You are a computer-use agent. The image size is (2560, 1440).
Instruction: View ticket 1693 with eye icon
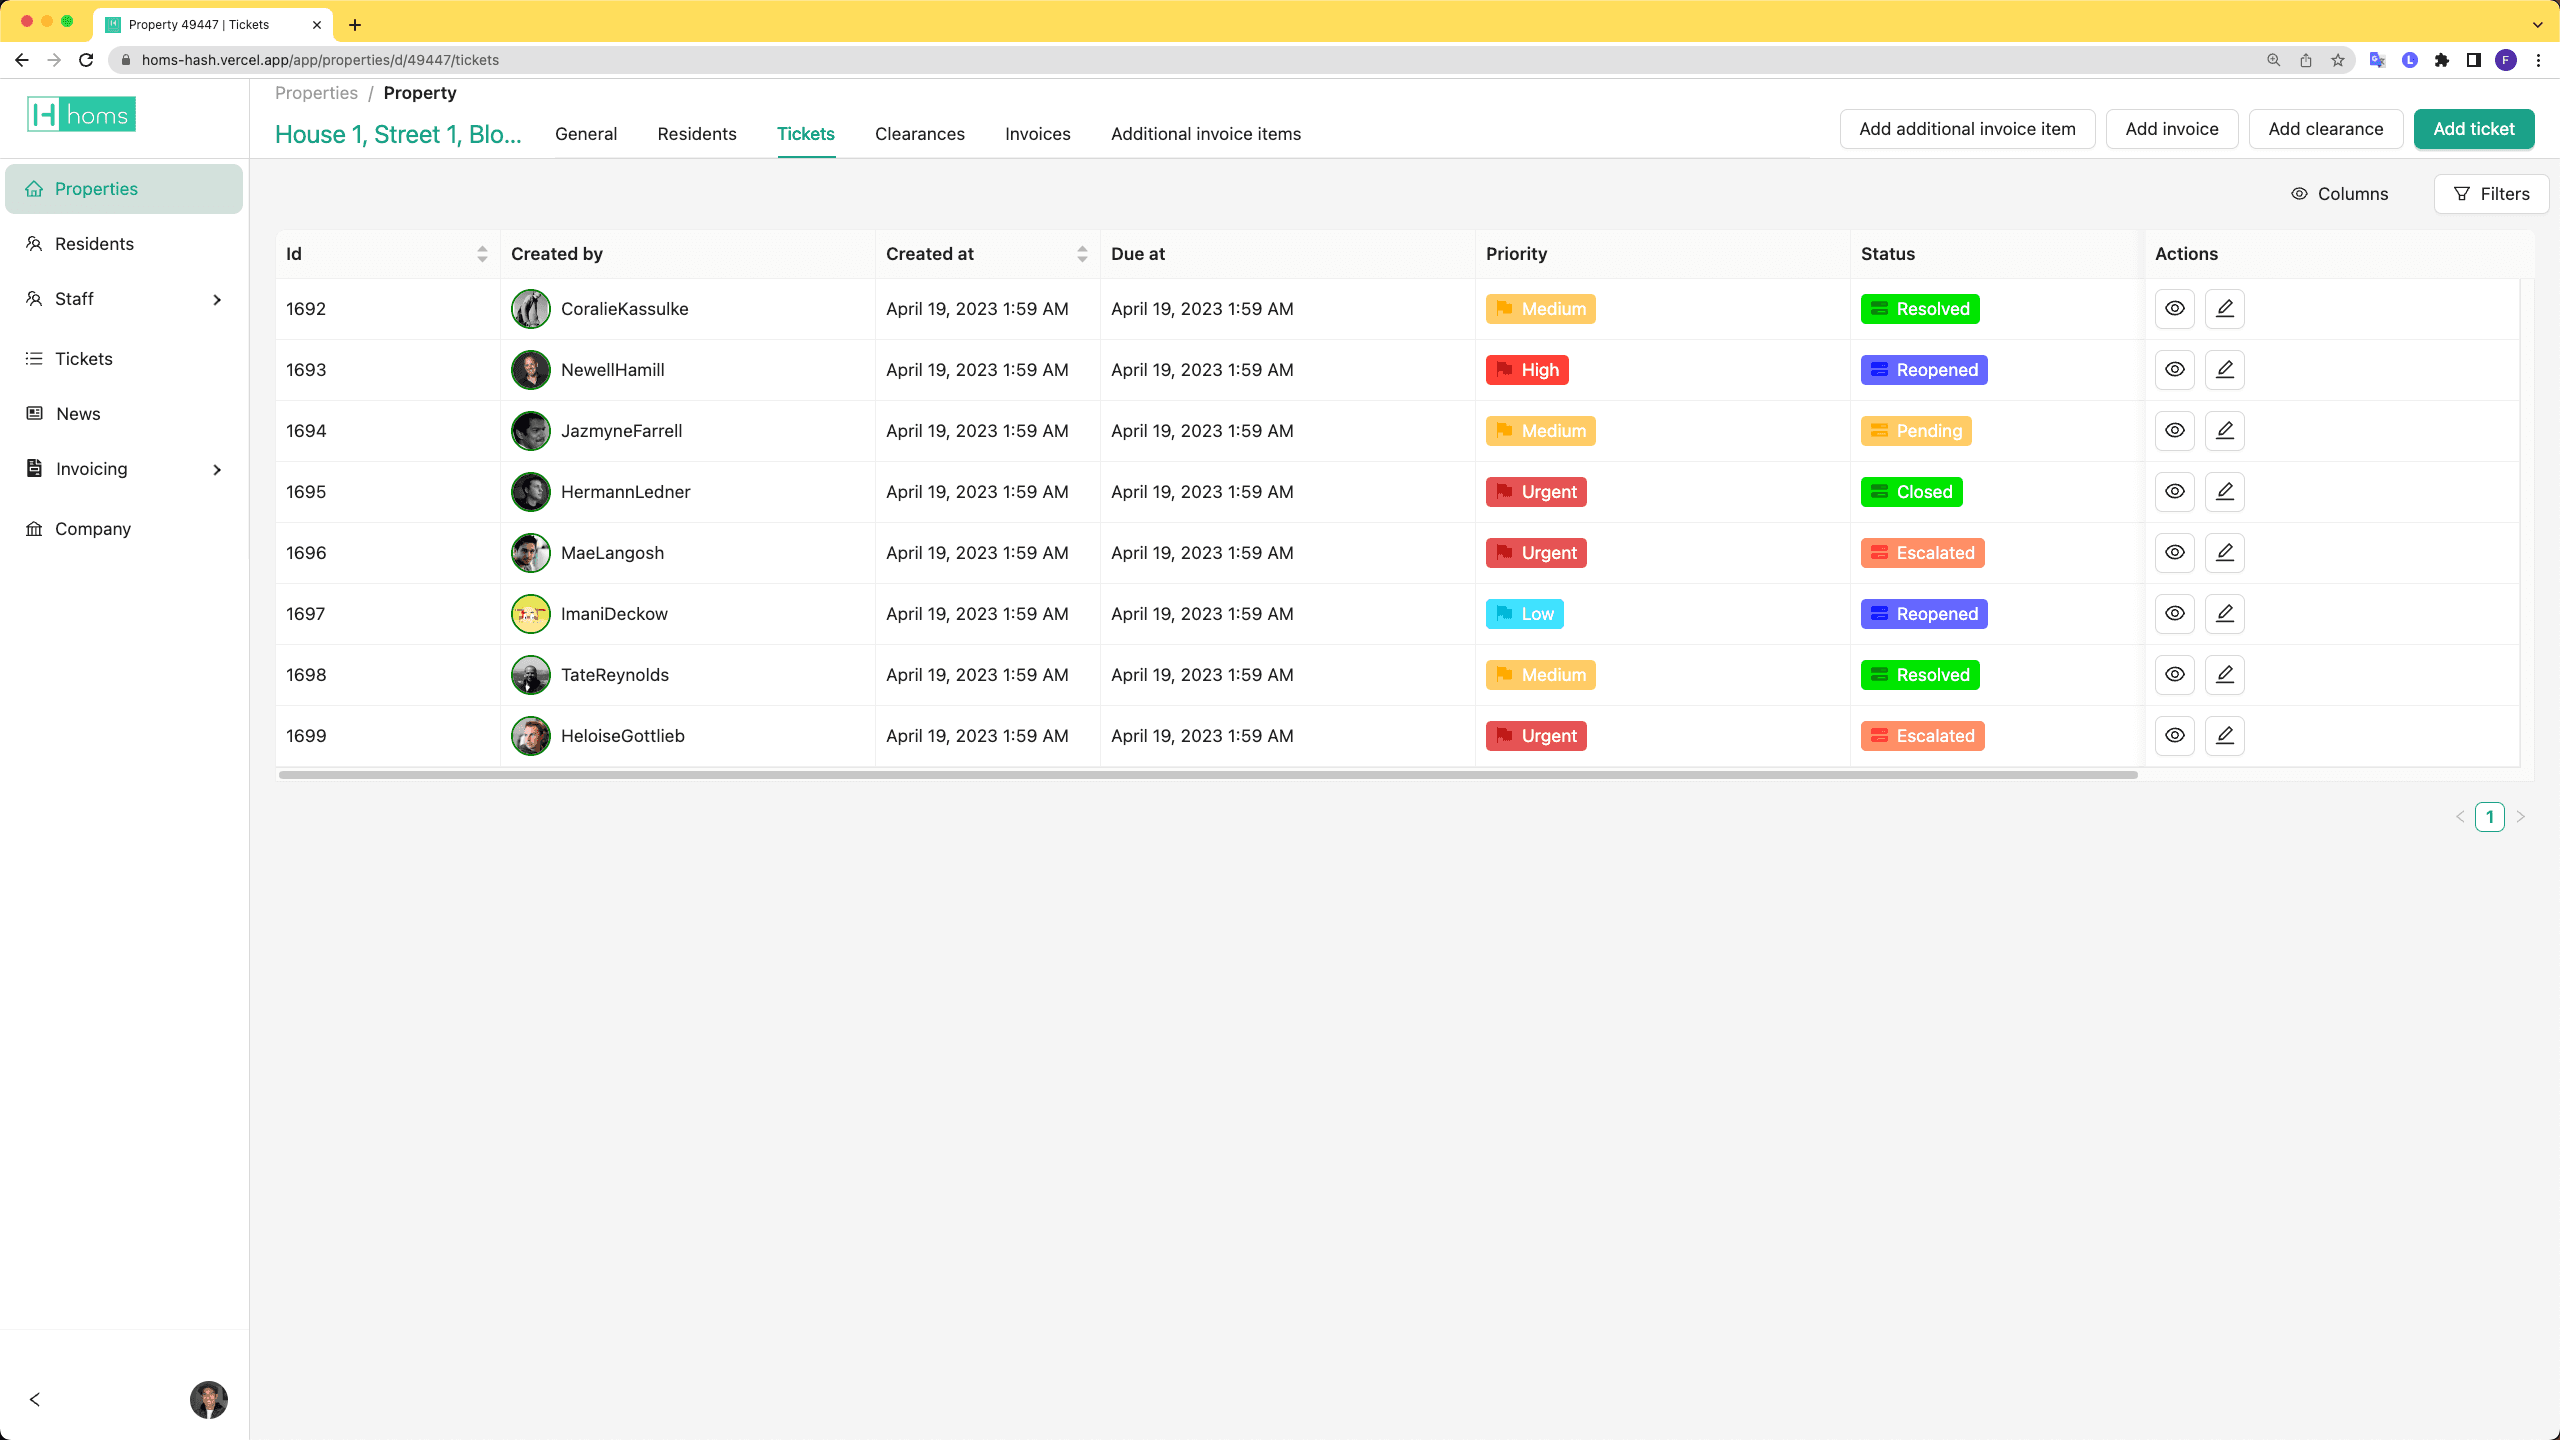pyautogui.click(x=2174, y=370)
